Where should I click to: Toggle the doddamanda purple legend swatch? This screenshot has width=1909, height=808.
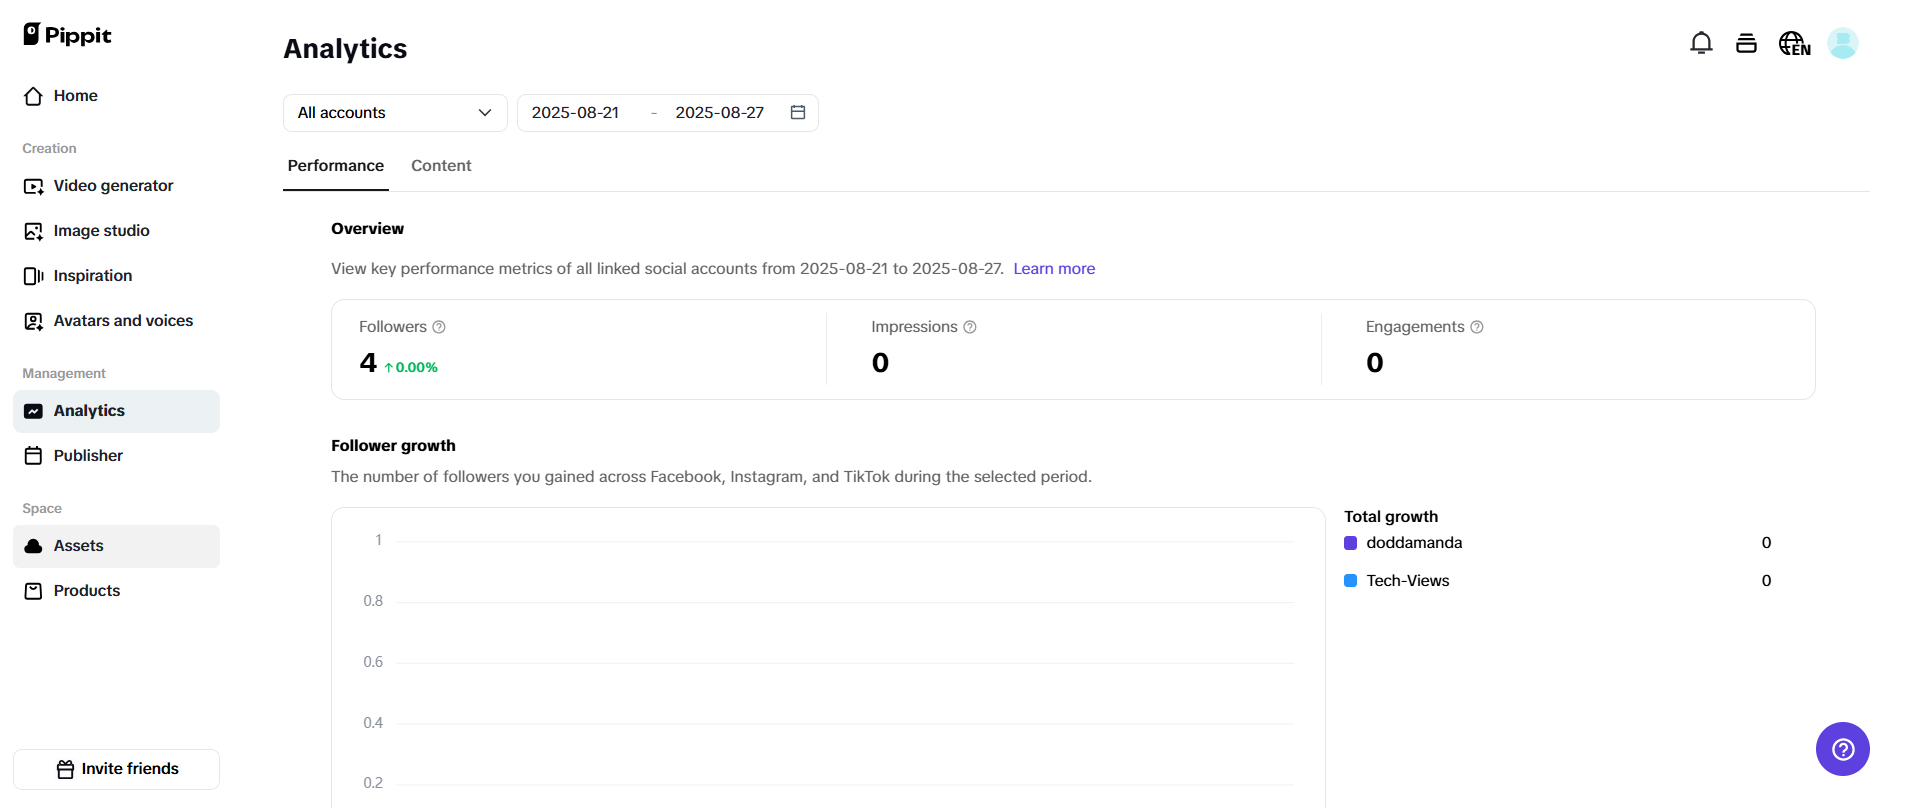click(1351, 543)
